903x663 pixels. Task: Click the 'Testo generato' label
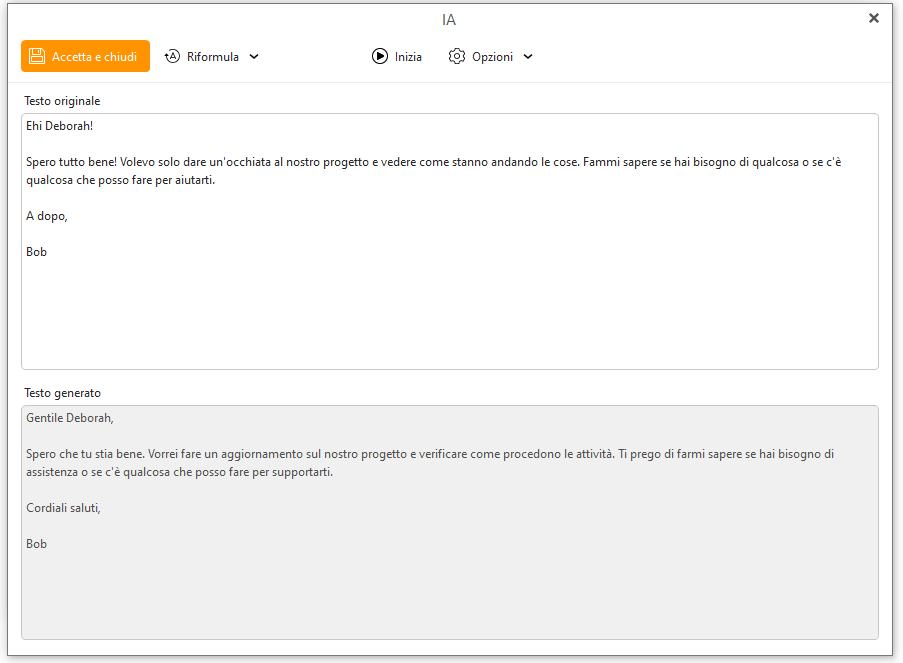point(62,393)
